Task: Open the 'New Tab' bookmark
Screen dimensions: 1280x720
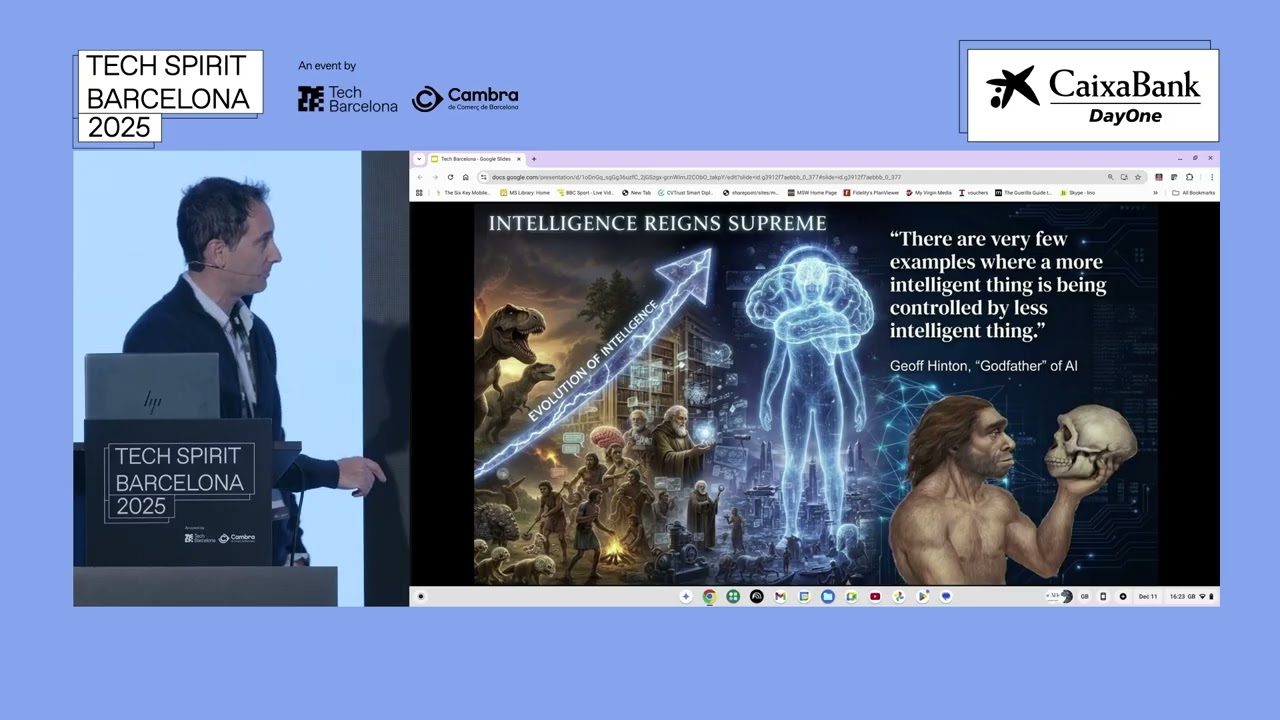Action: [x=636, y=192]
